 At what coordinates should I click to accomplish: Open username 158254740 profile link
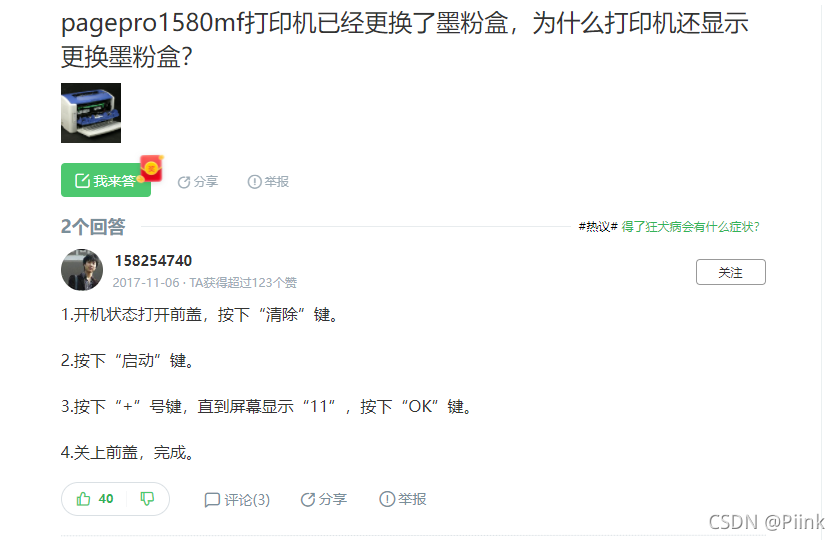click(153, 261)
